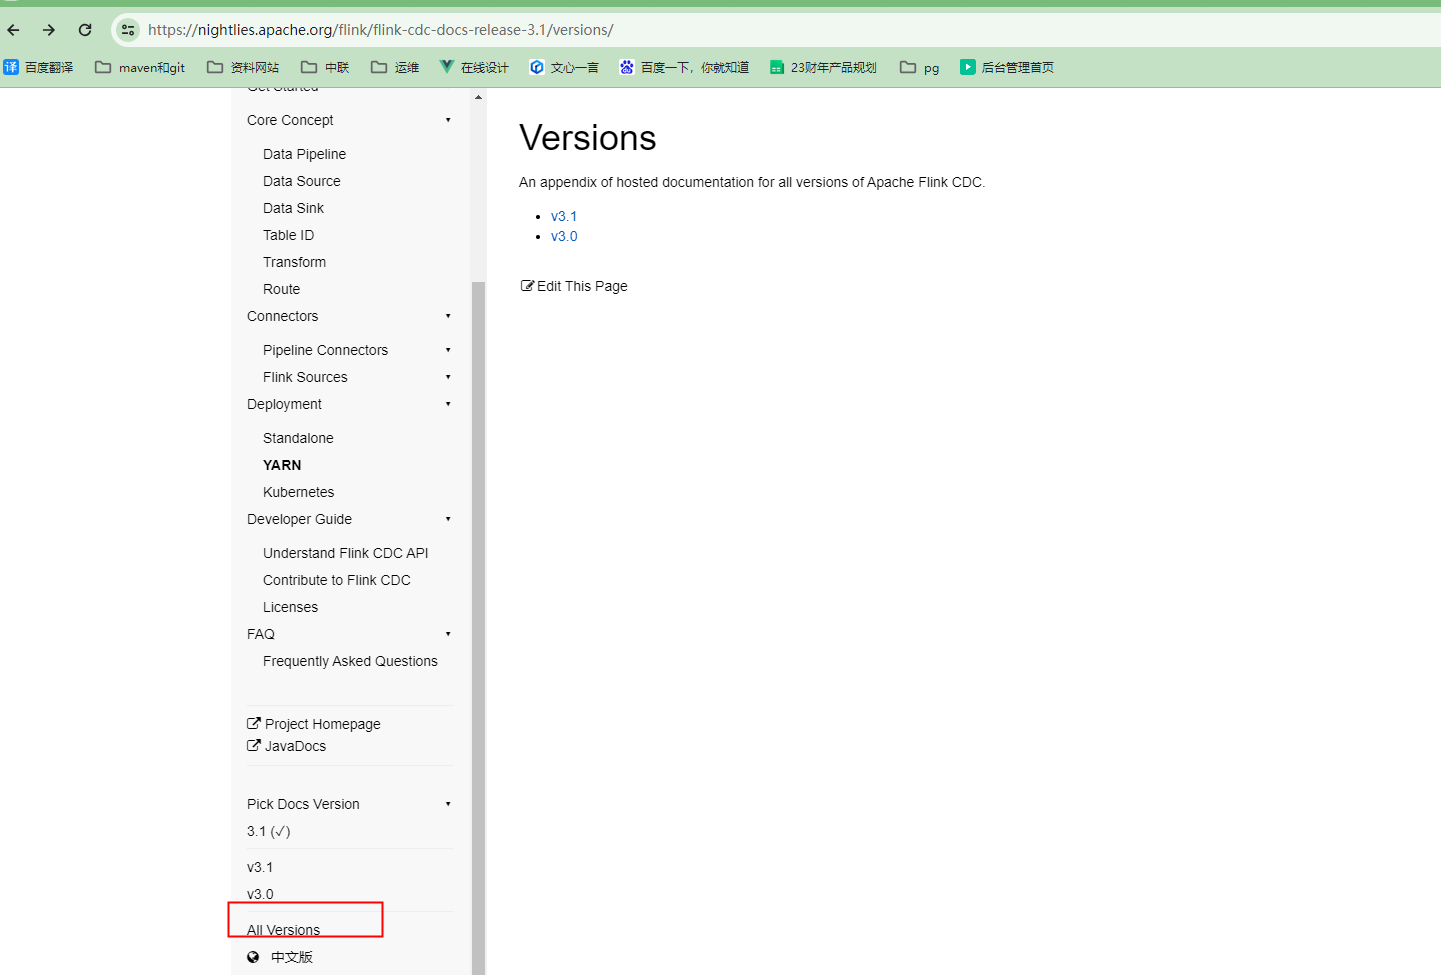
Task: Open the YARN deployment page
Action: 282,465
